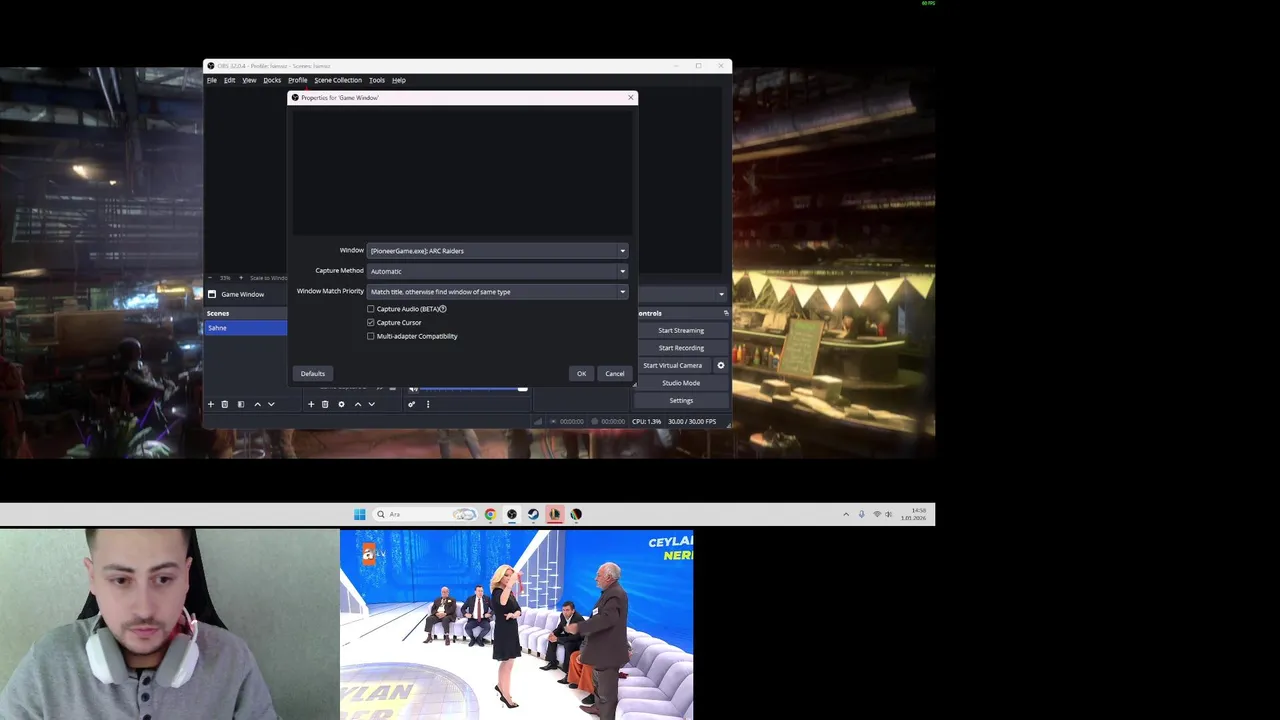The image size is (1280, 720).
Task: Cancel the Properties dialog
Action: 615,373
